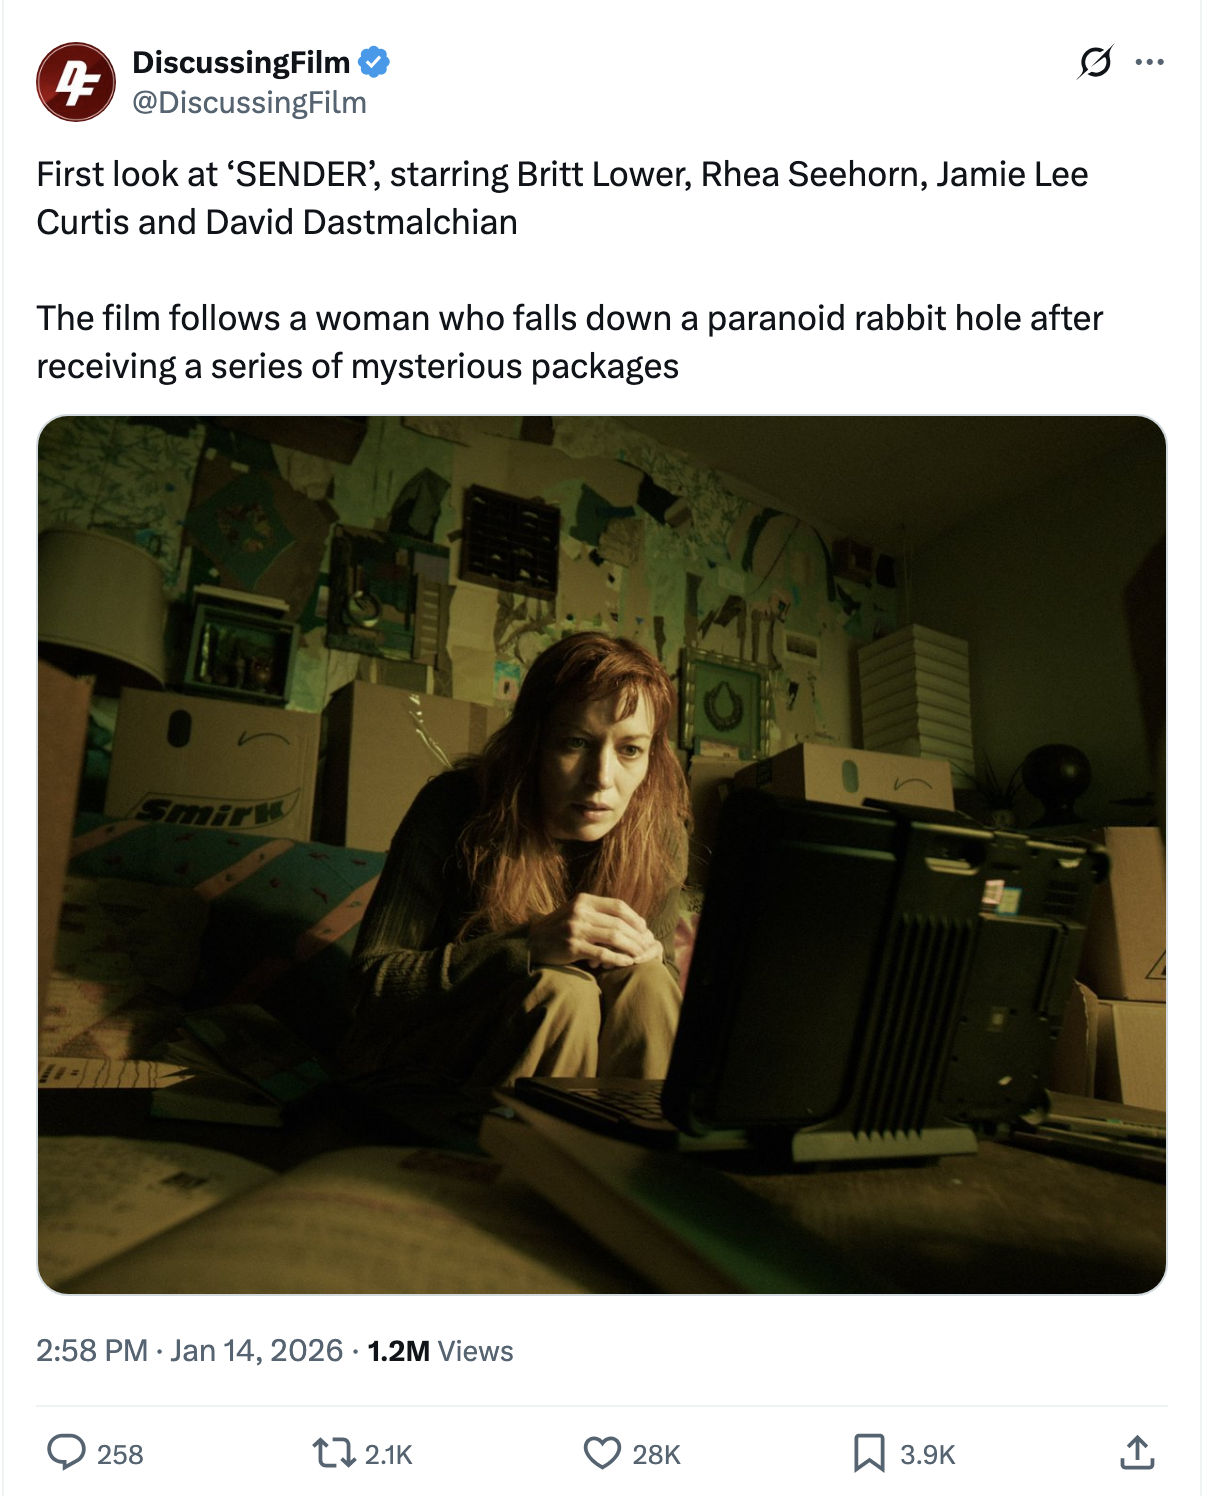Viewport: 1216px width, 1496px height.
Task: Click the 28K likes count
Action: 656,1454
